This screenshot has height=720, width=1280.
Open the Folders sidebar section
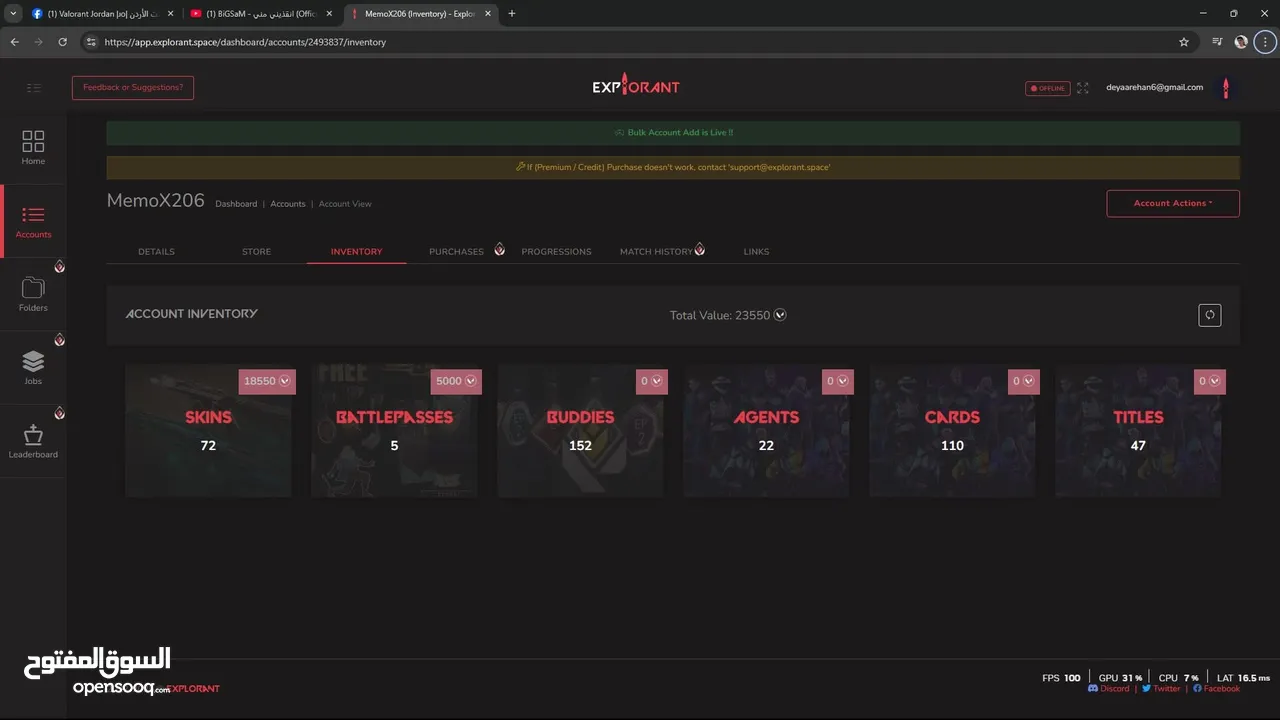pyautogui.click(x=33, y=294)
